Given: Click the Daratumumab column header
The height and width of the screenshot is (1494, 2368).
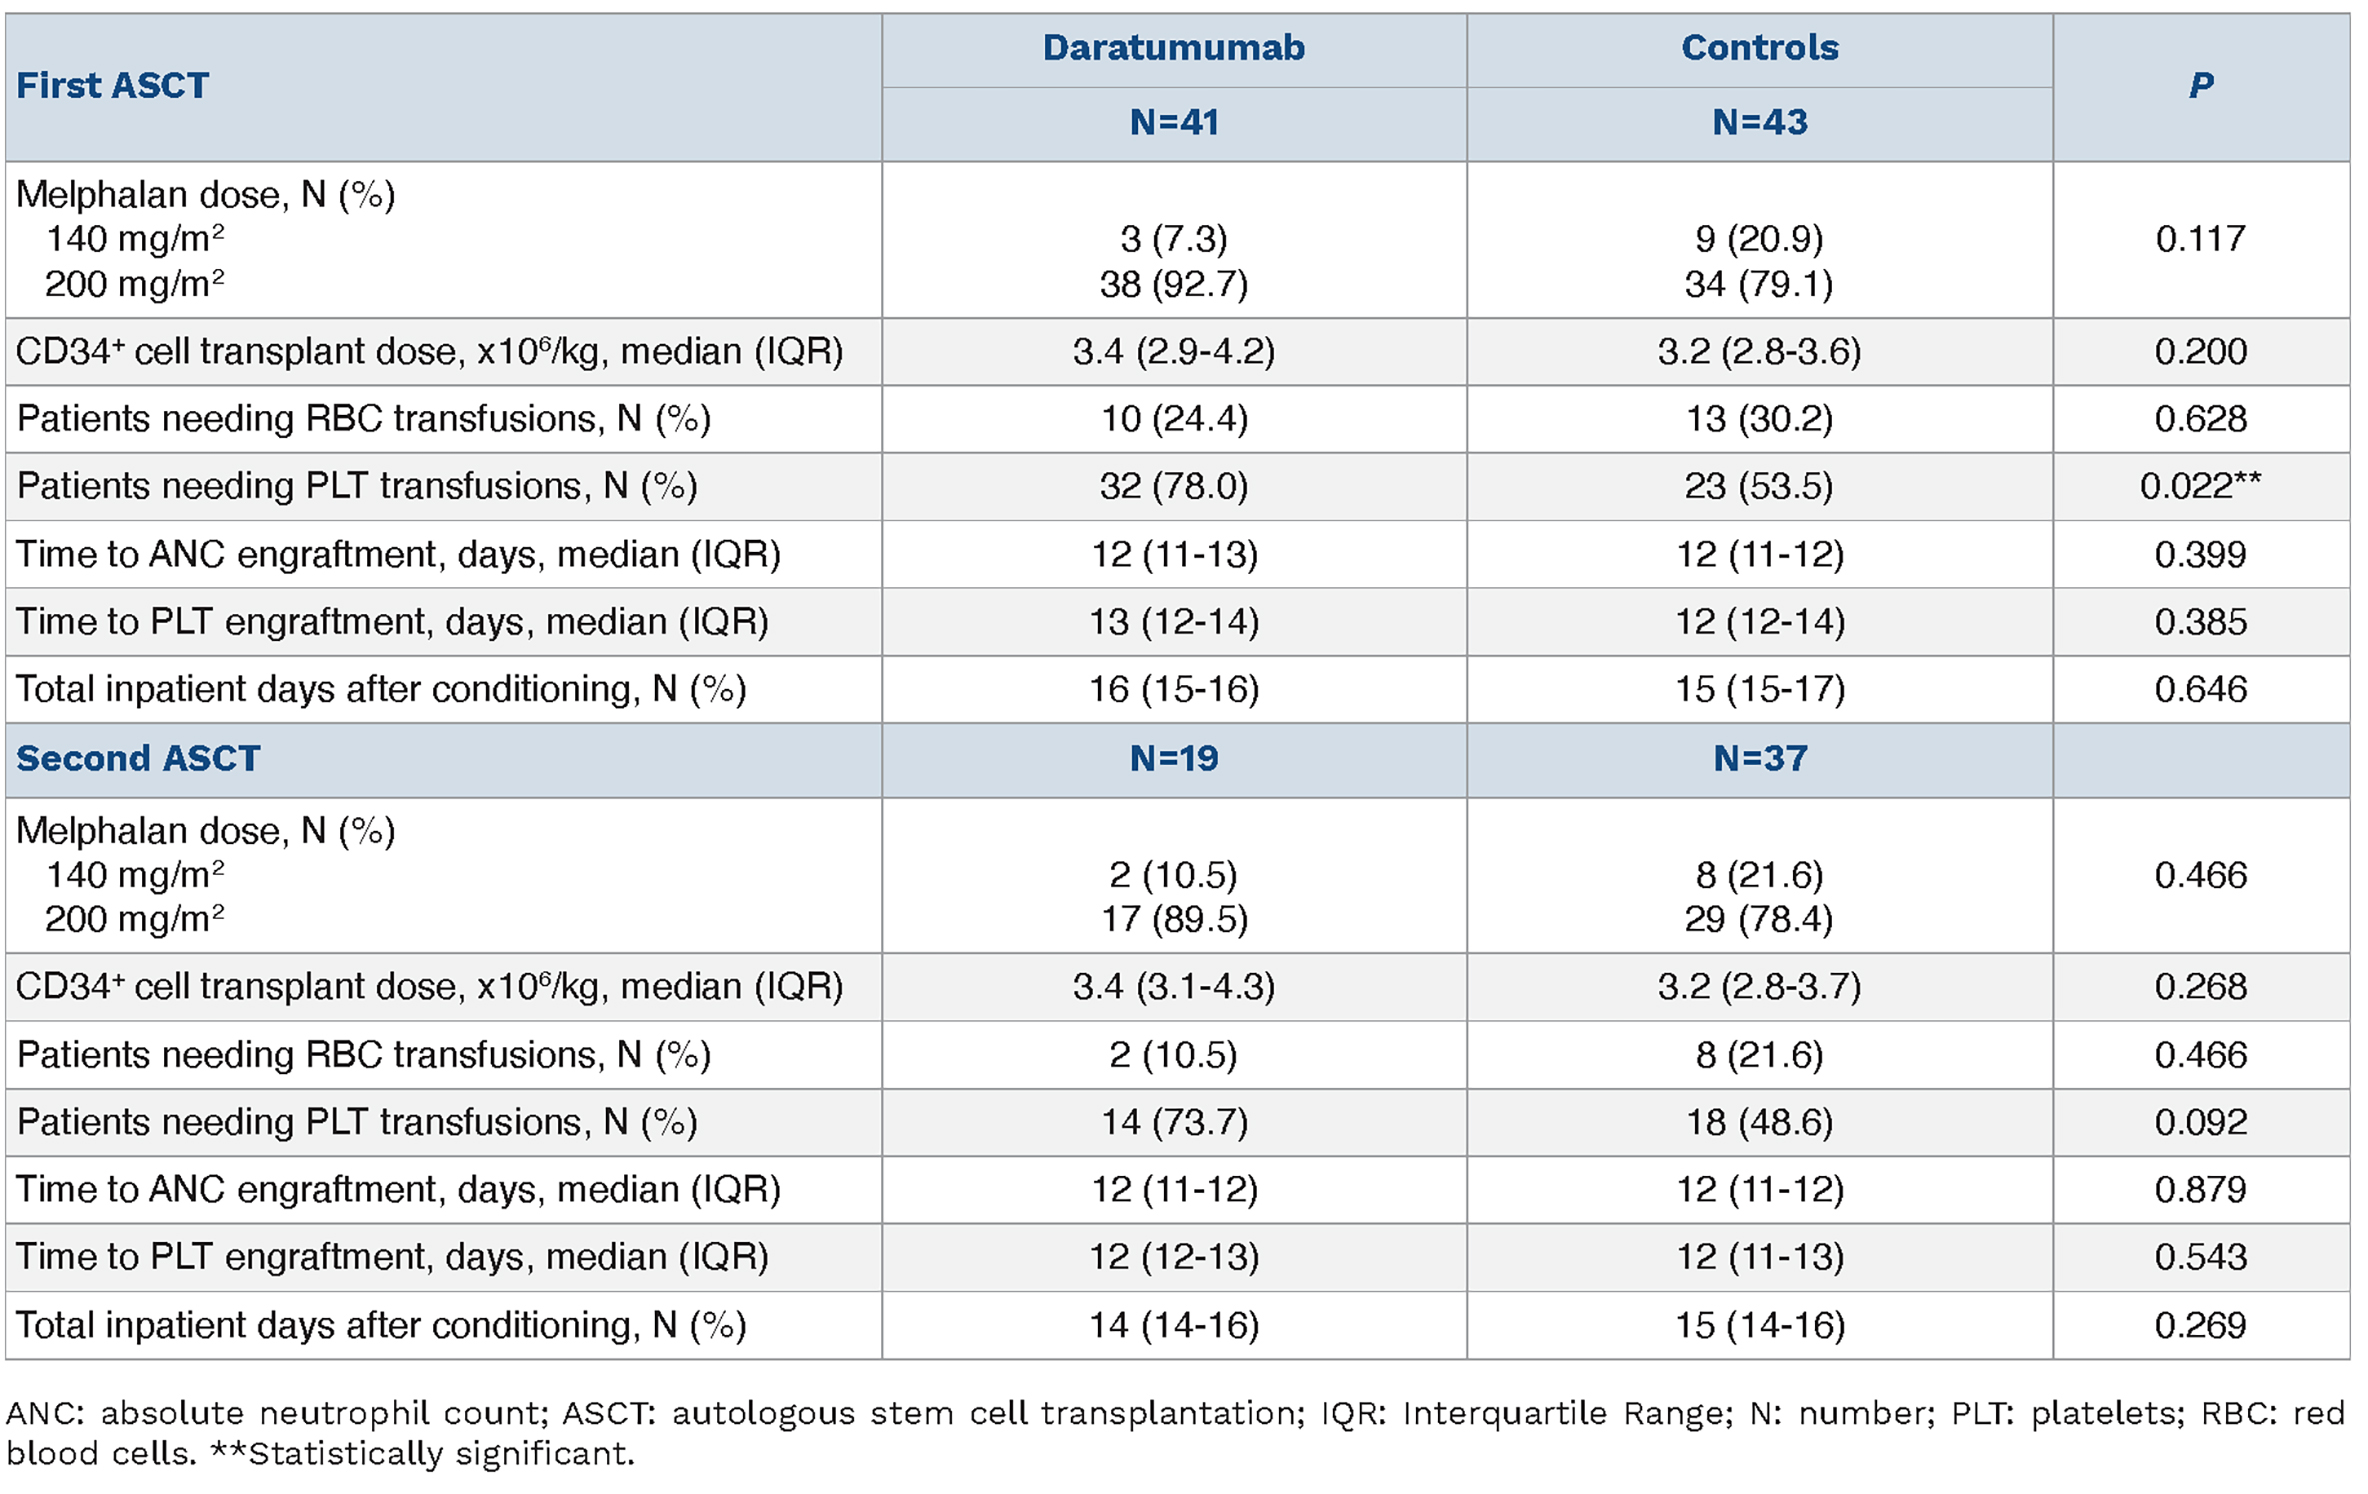Looking at the screenshot, I should [1173, 48].
